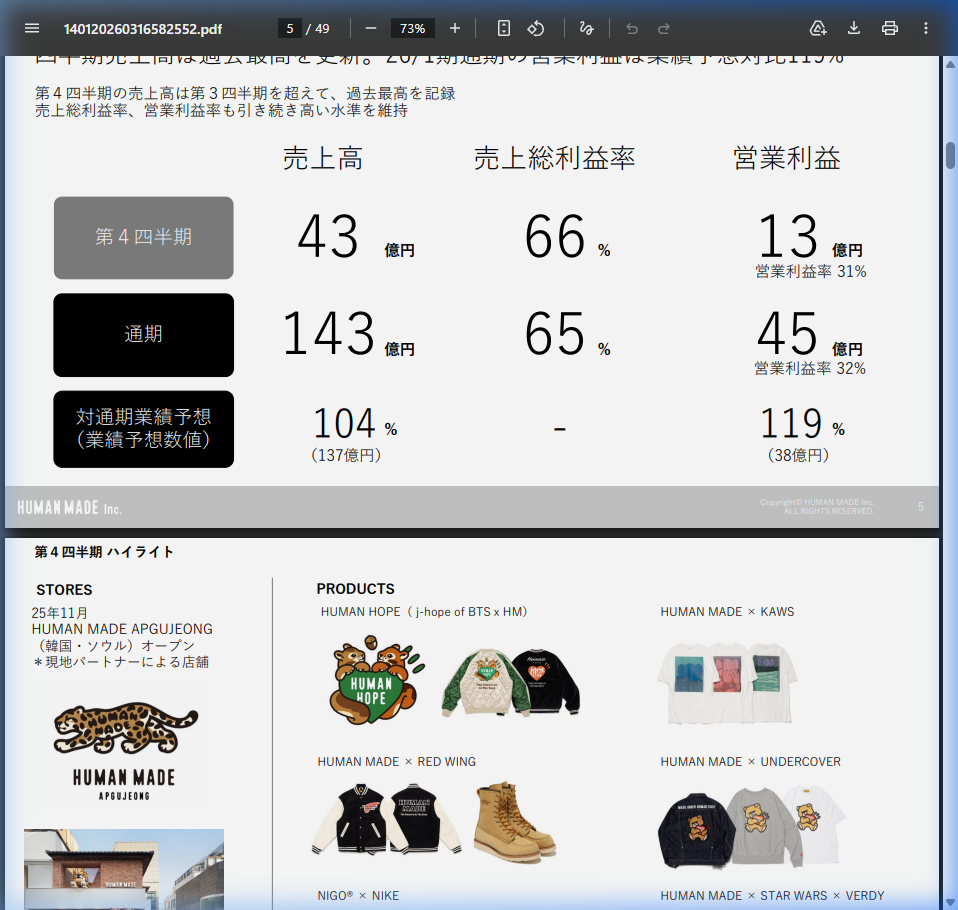Click the 売上総利益率 column heading

tap(554, 158)
